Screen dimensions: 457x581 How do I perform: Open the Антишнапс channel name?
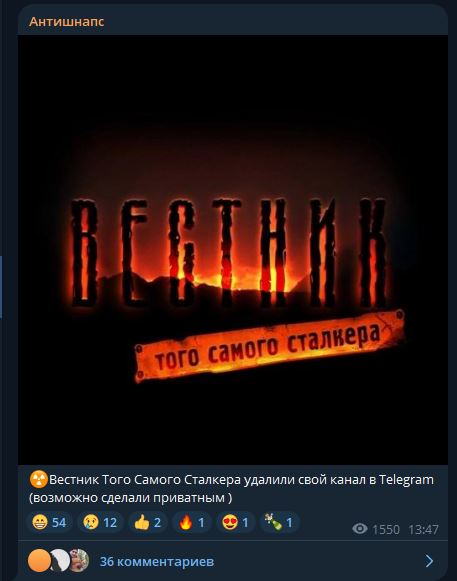tap(66, 21)
